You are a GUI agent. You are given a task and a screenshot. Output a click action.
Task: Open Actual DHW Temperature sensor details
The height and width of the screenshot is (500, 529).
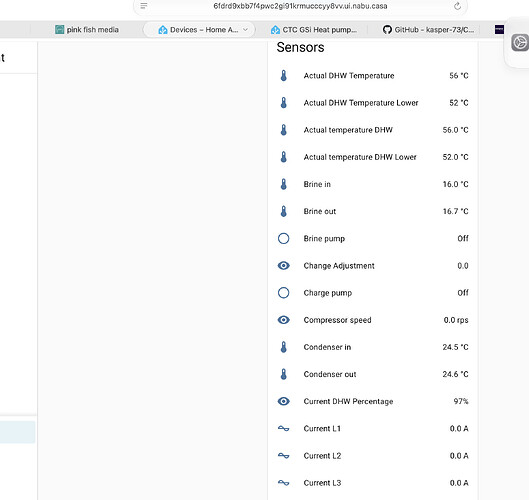click(x=373, y=76)
